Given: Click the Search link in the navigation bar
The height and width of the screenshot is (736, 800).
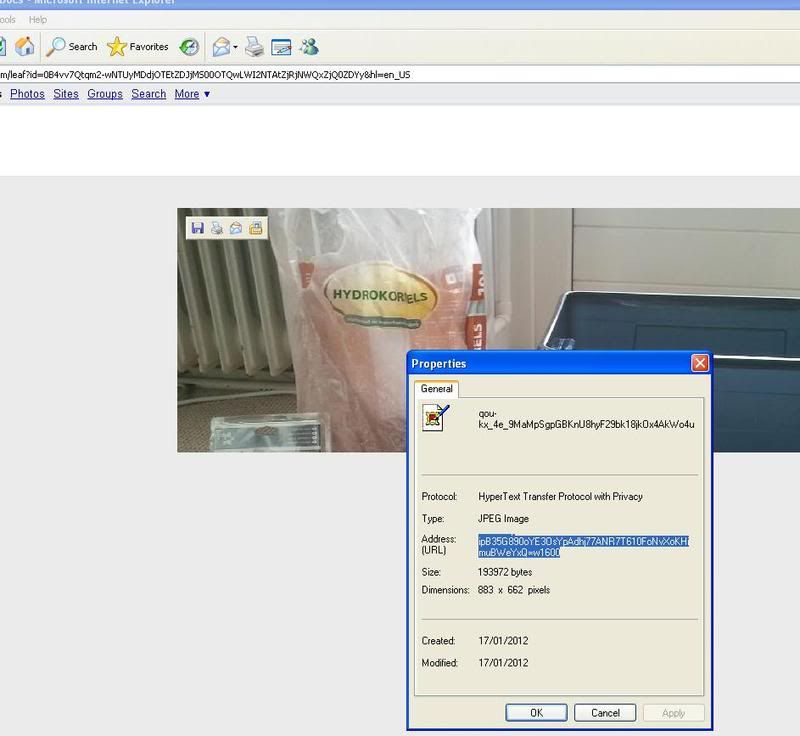Looking at the screenshot, I should coord(148,94).
